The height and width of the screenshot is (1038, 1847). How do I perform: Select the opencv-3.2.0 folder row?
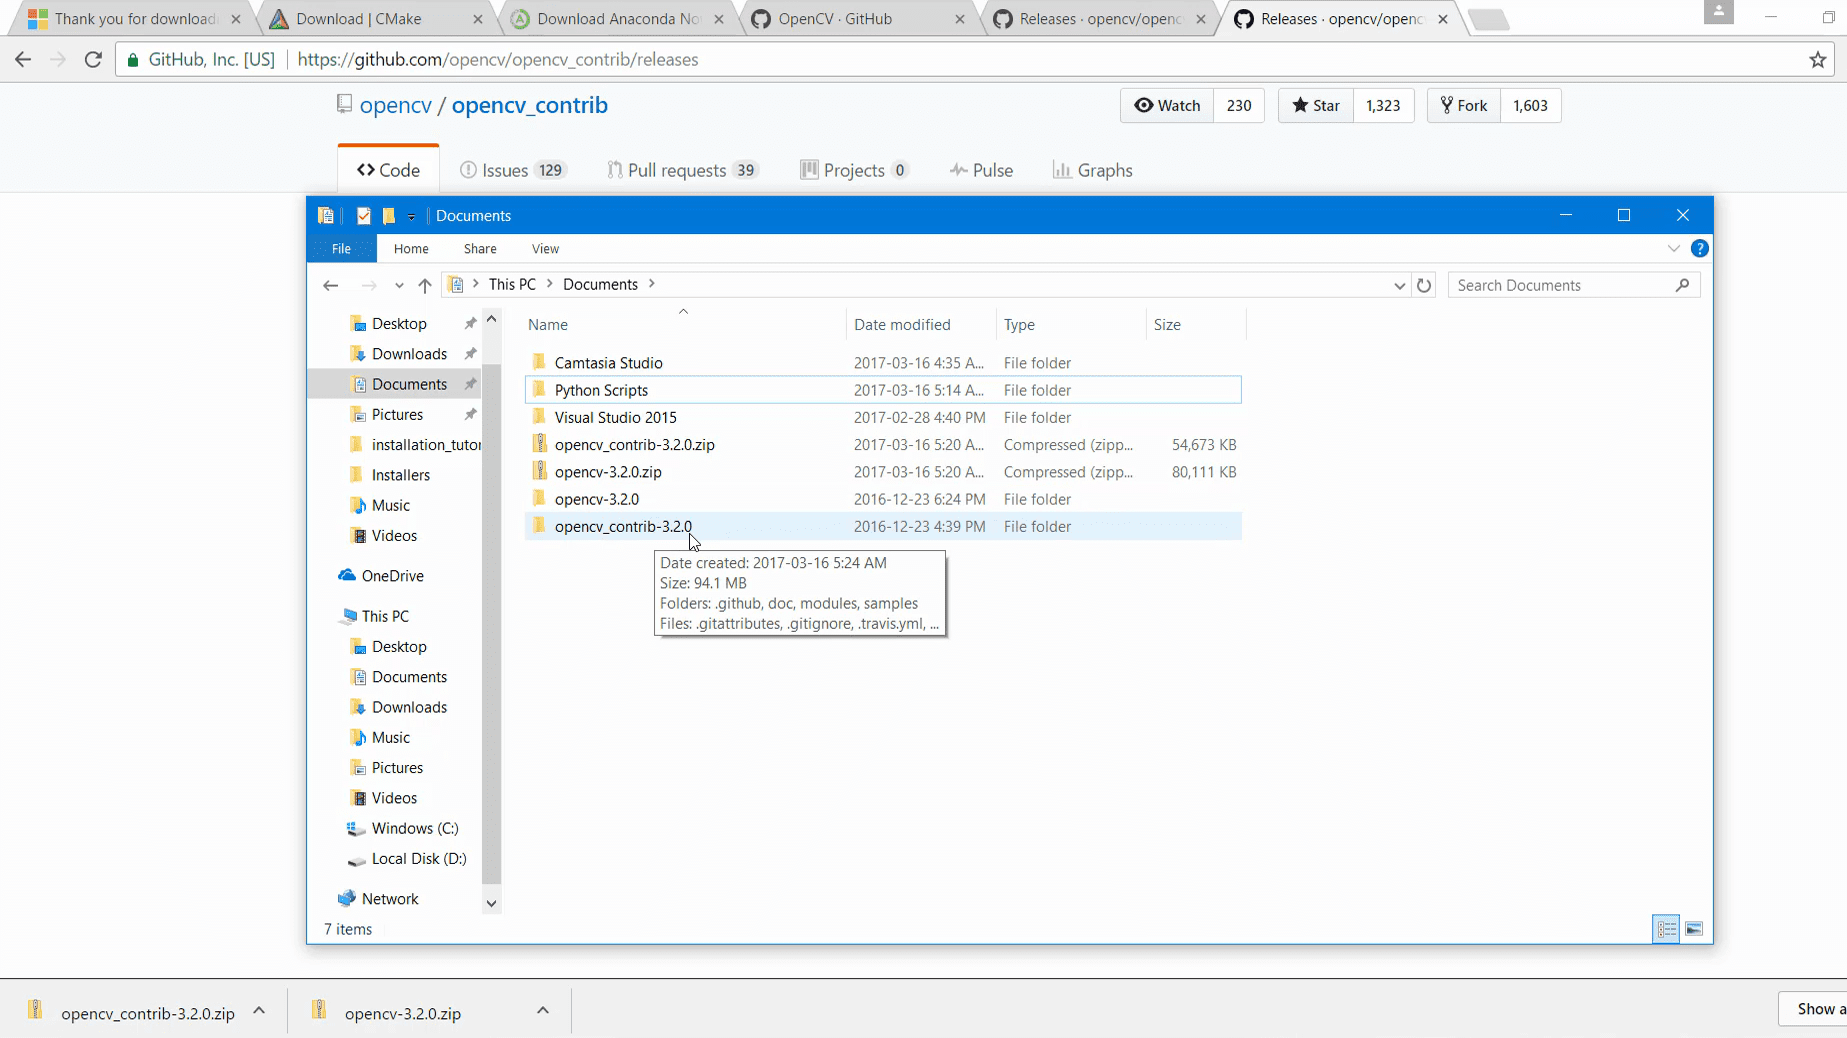(883, 499)
